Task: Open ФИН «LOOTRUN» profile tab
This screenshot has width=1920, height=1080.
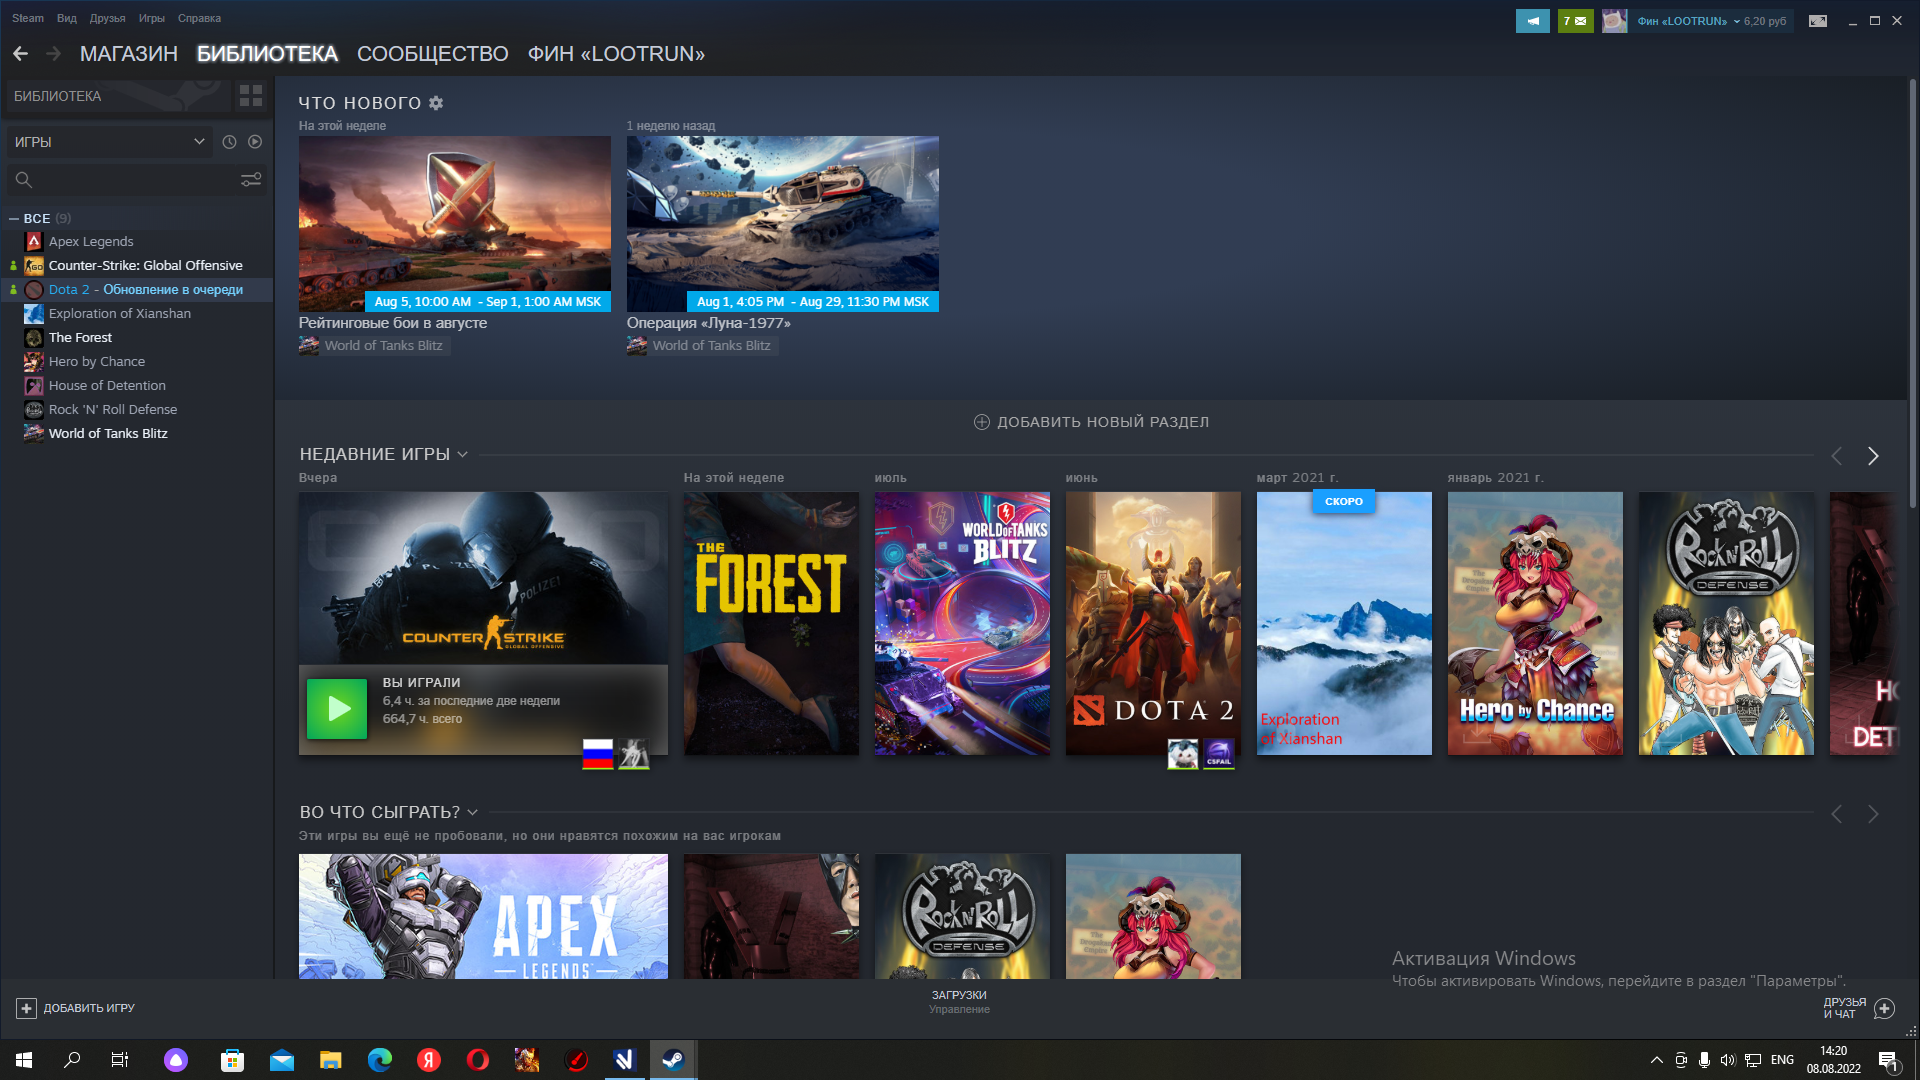Action: point(616,54)
